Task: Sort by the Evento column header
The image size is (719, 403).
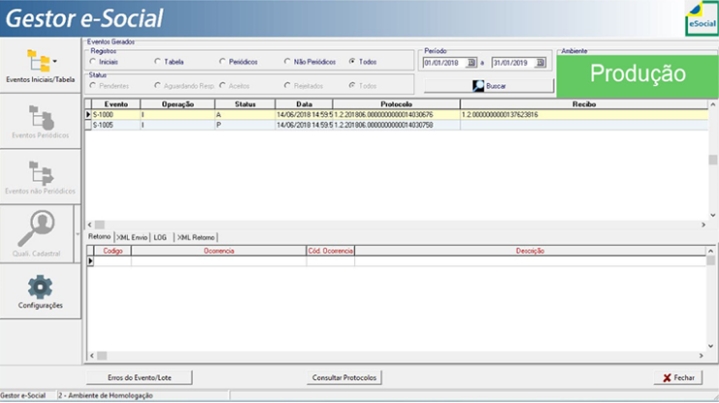Action: click(x=116, y=104)
